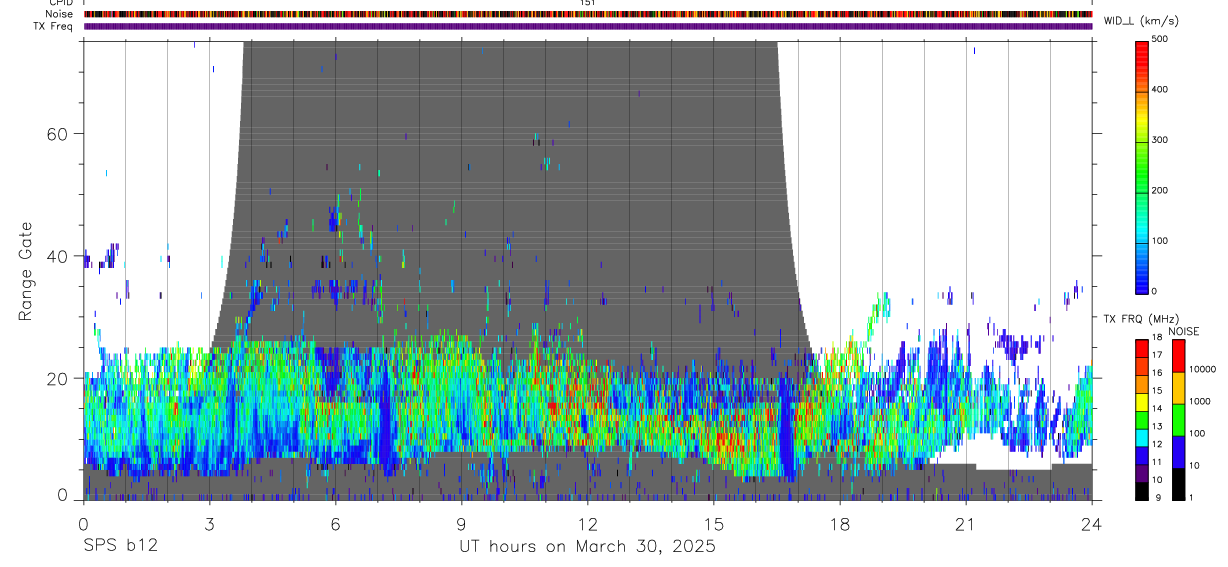Image resolution: width=1228 pixels, height=567 pixels.
Task: Click hour tick 15 on the time axis
Action: (x=713, y=523)
